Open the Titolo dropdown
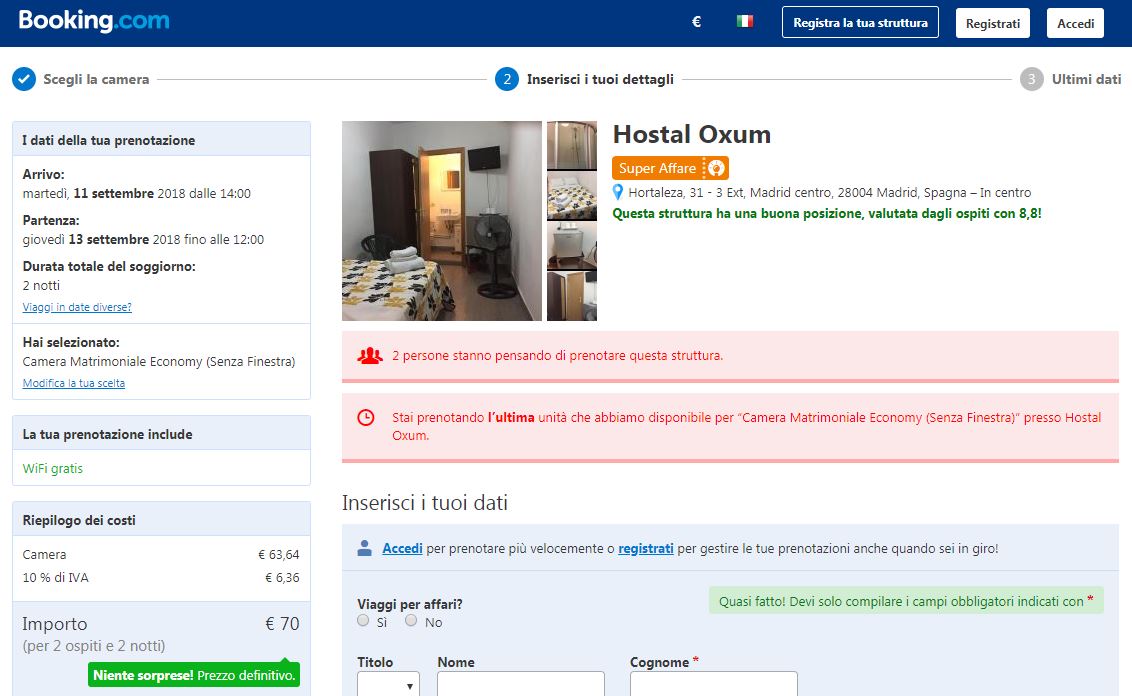Screen dimensions: 1132x696 click(388, 684)
